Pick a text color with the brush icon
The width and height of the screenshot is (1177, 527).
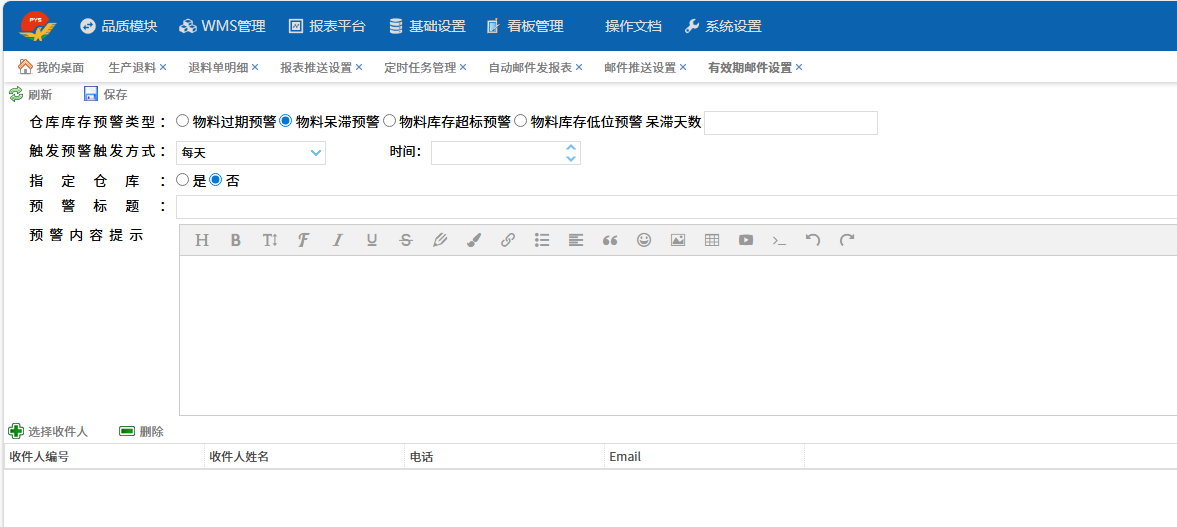click(x=474, y=240)
